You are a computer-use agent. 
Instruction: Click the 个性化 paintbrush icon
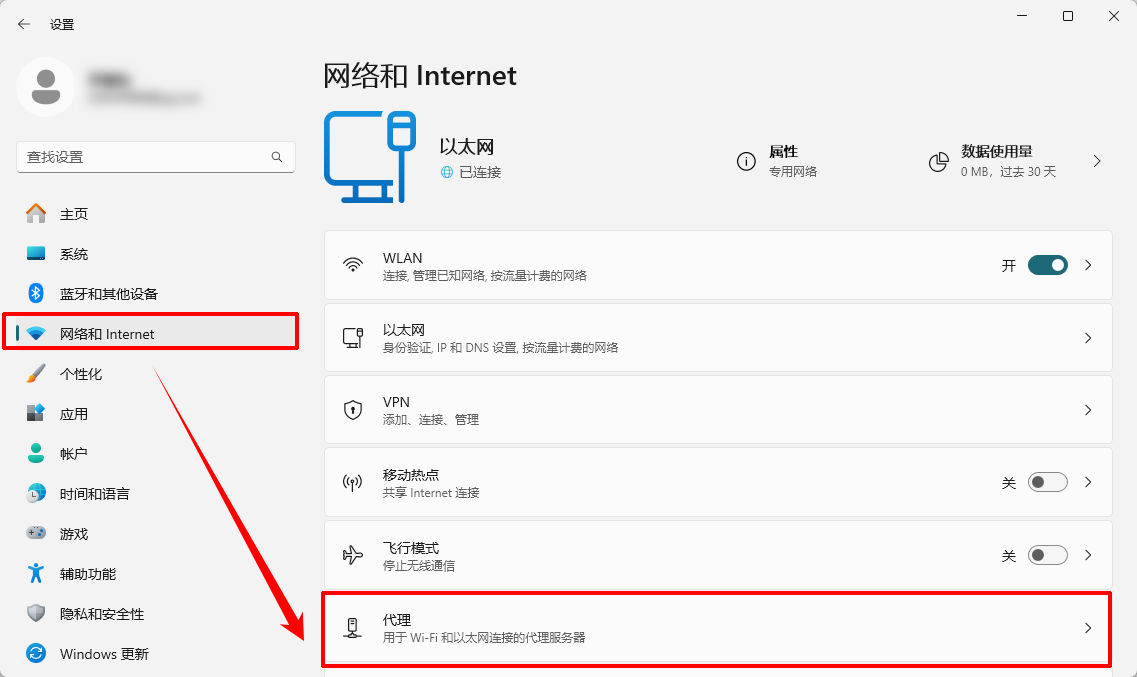[36, 373]
